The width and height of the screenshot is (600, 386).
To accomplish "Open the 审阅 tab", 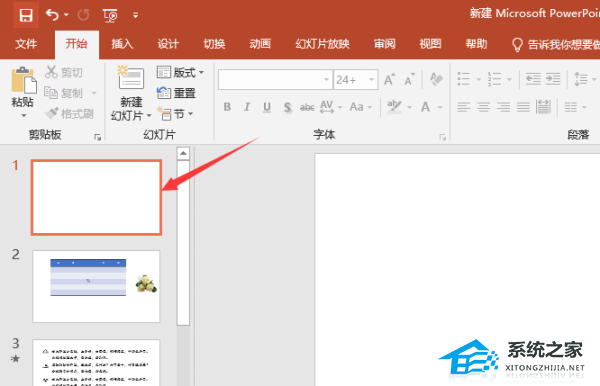I will [x=385, y=44].
